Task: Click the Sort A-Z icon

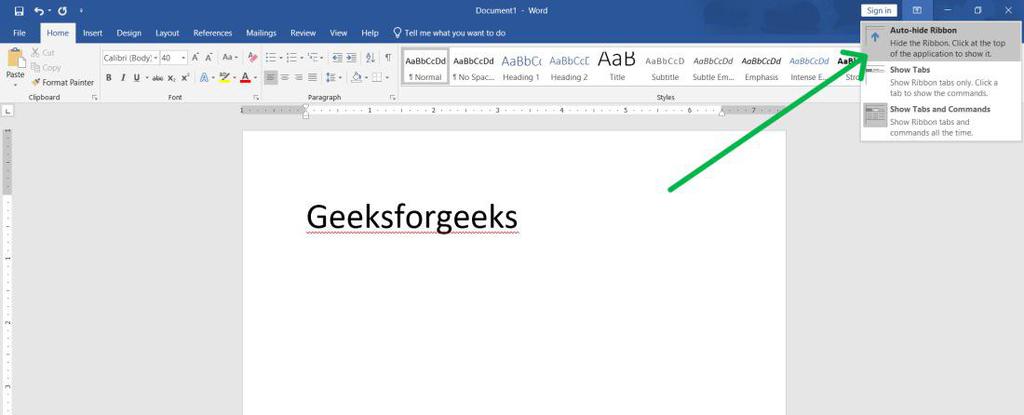Action: click(x=370, y=58)
